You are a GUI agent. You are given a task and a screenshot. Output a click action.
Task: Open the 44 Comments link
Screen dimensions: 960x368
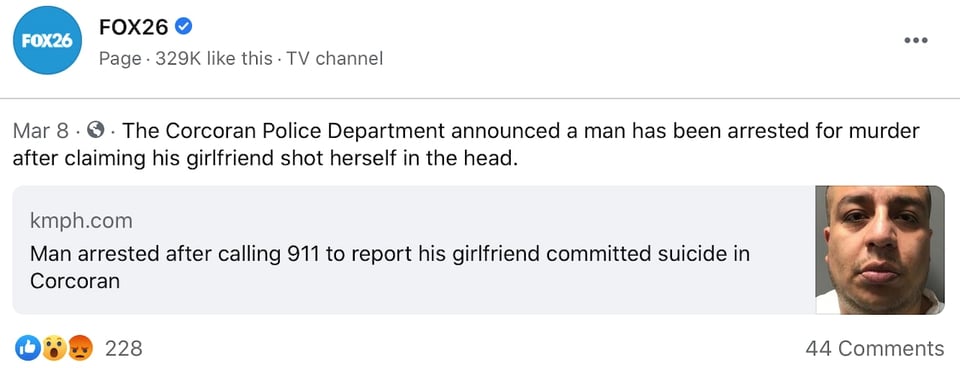[x=875, y=348]
